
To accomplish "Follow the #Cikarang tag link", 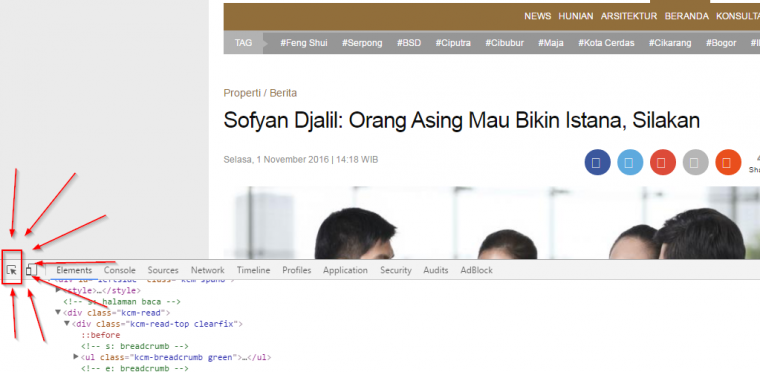I will [x=670, y=43].
